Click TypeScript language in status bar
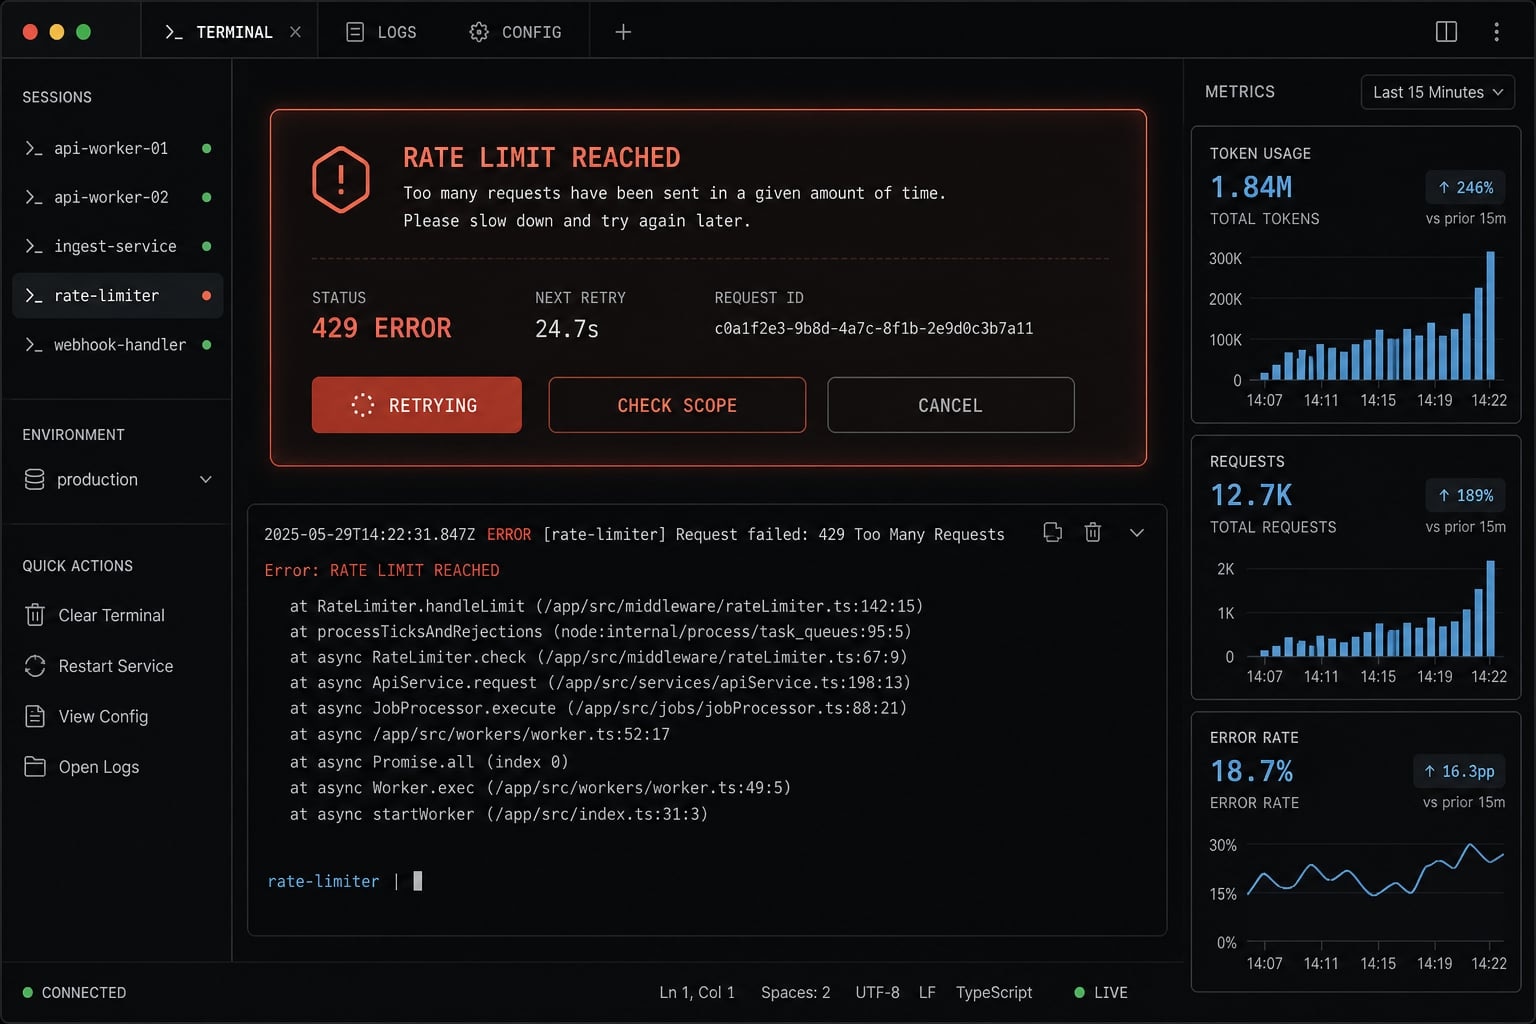The image size is (1536, 1024). pos(994,993)
